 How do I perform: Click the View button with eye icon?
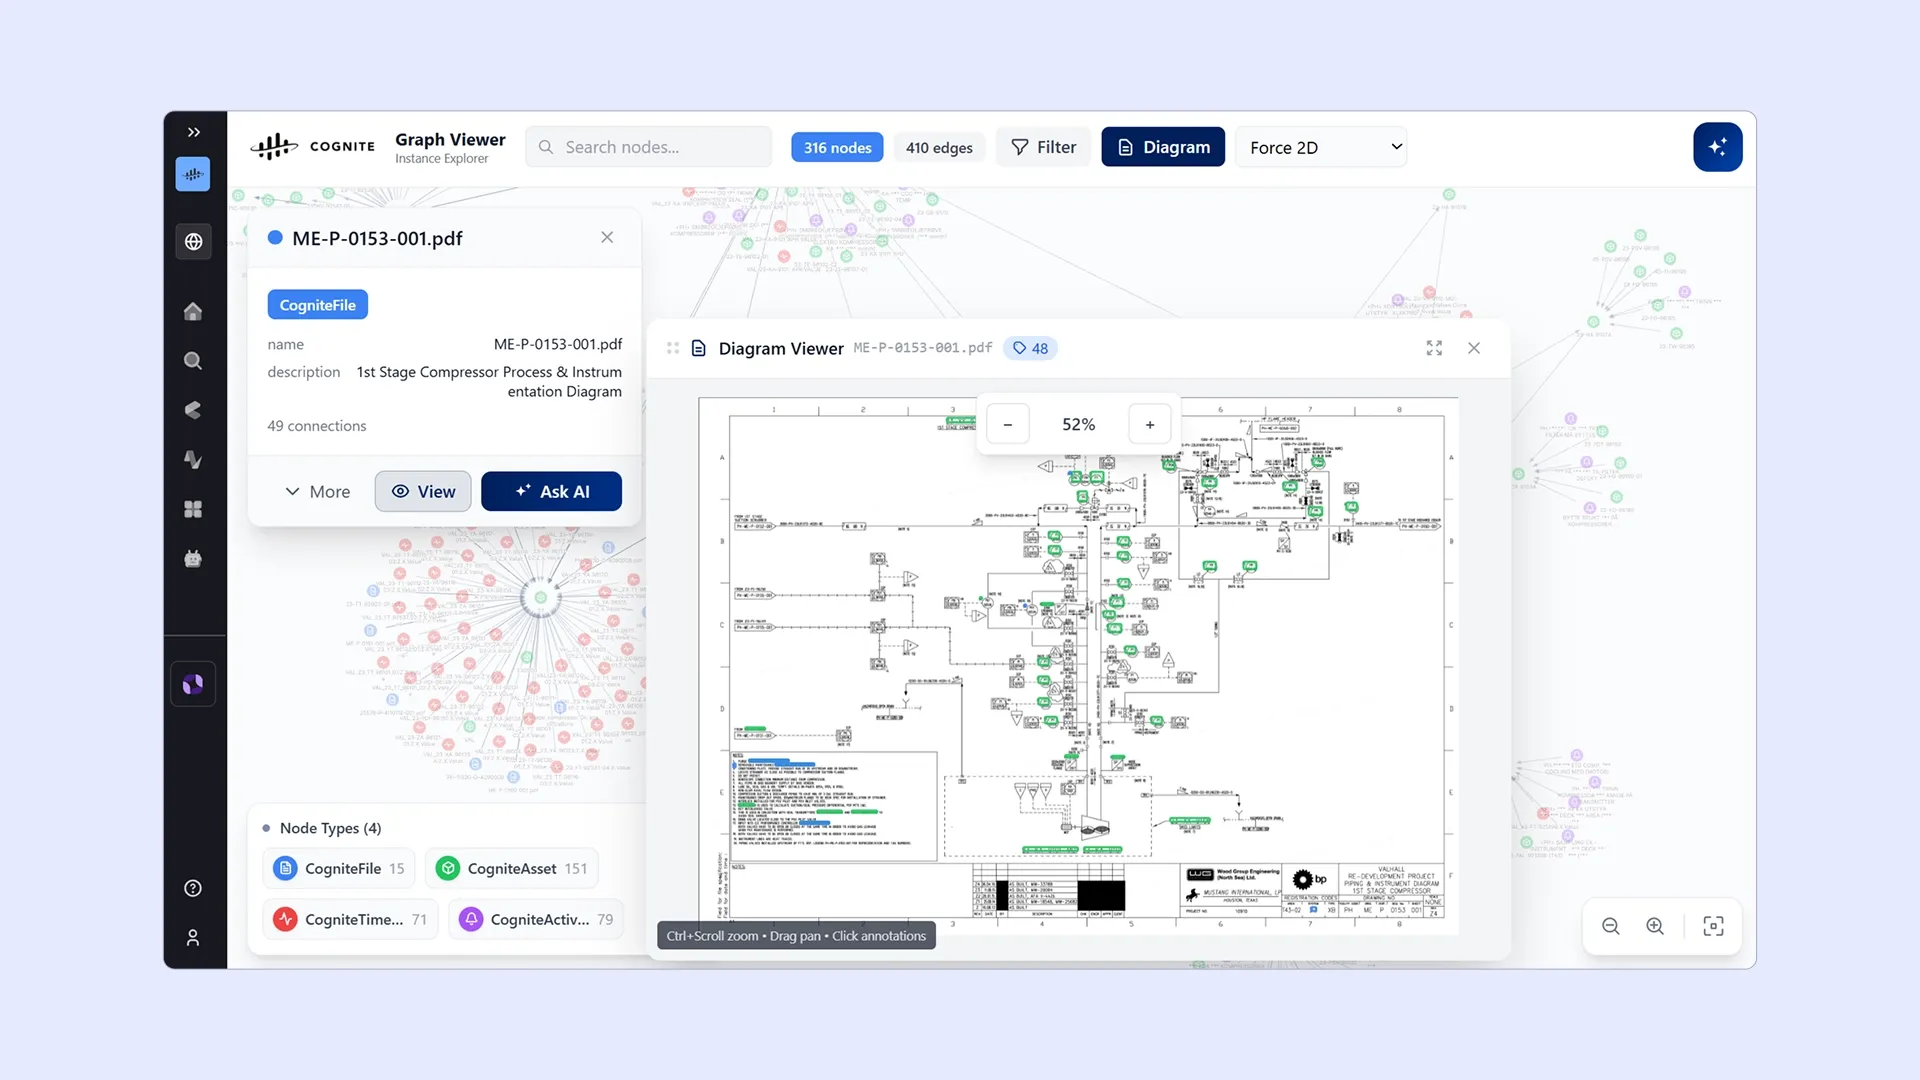click(x=423, y=491)
